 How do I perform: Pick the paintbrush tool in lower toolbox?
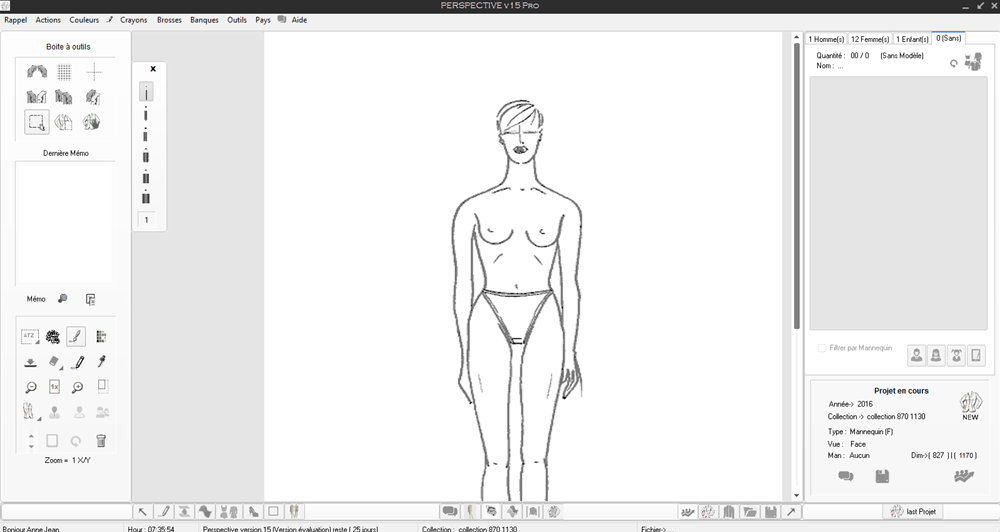[77, 337]
